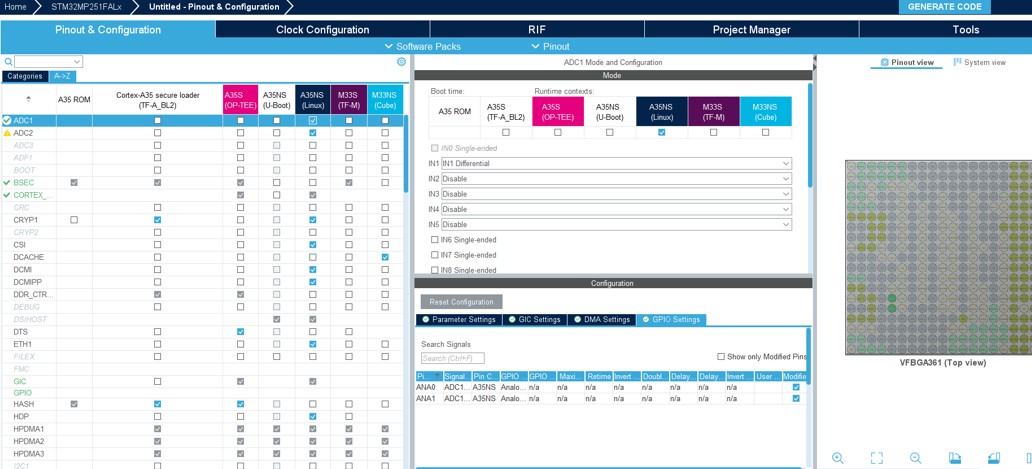Select the Categories tab
Screen dimensions: 1032x469
click(24, 76)
